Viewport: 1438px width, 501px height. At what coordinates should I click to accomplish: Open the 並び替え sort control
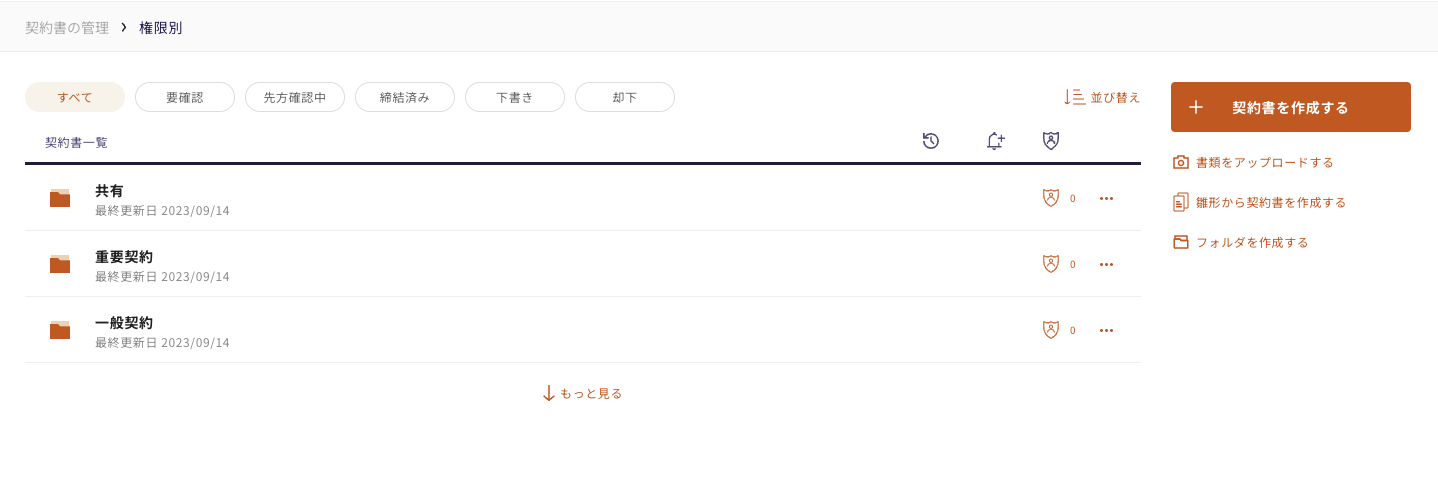pos(1102,97)
